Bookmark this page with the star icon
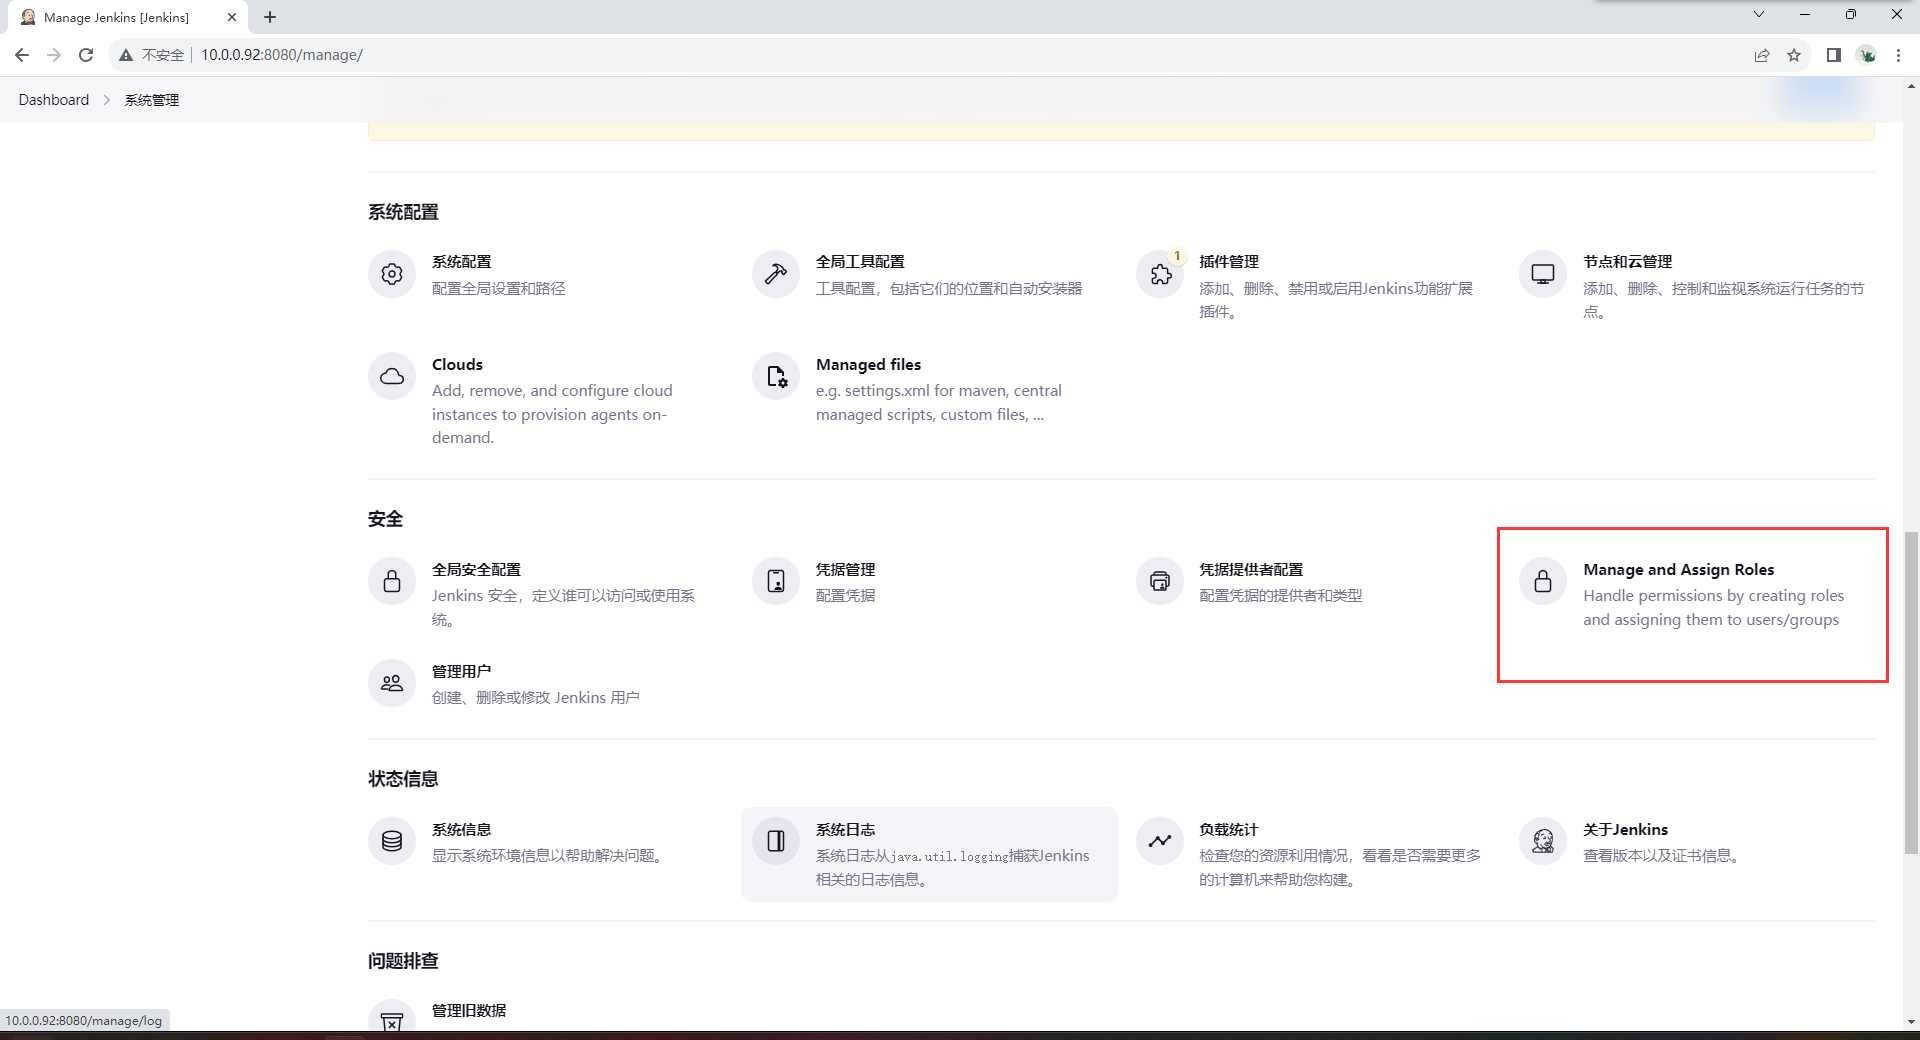 (x=1794, y=55)
